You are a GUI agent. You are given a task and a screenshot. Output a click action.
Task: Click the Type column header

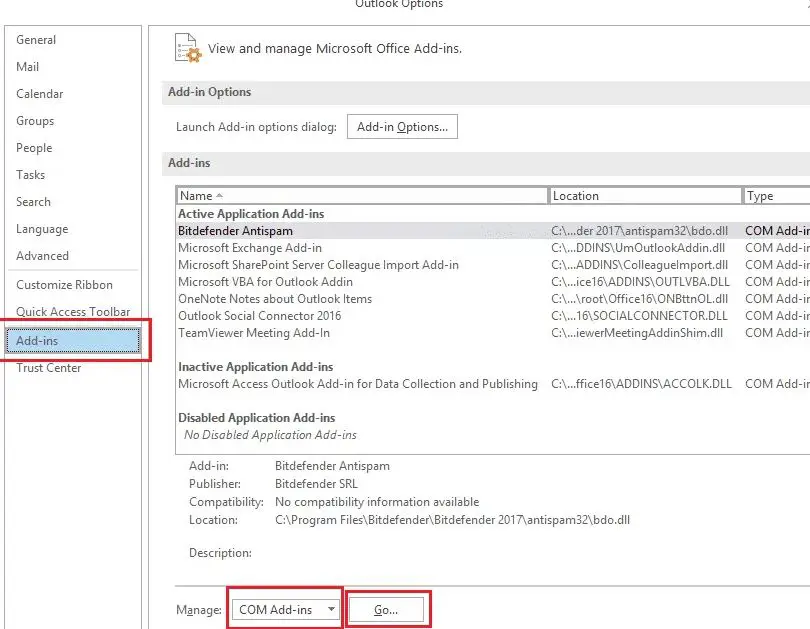776,196
